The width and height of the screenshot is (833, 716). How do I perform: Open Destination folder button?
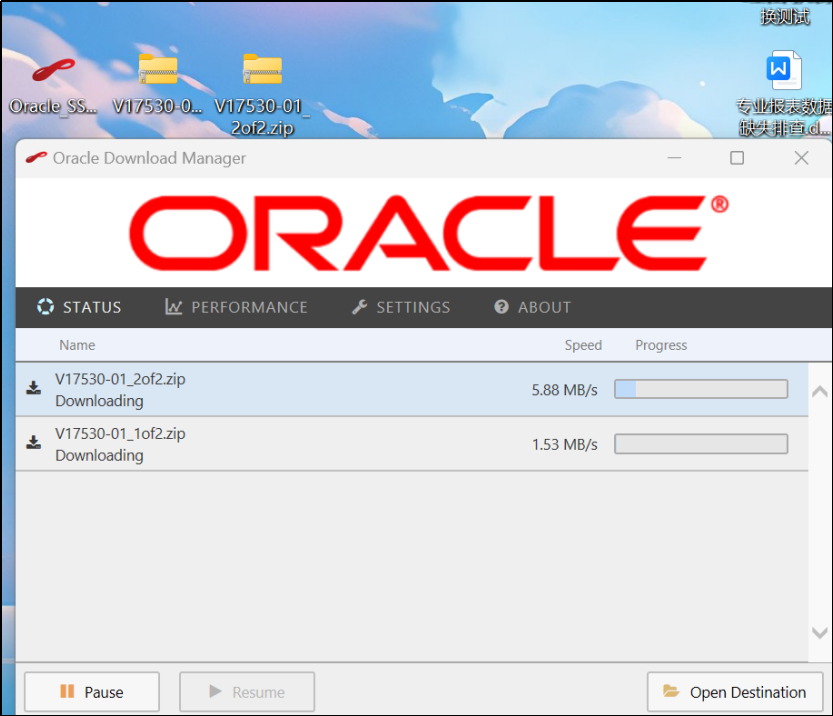(735, 692)
